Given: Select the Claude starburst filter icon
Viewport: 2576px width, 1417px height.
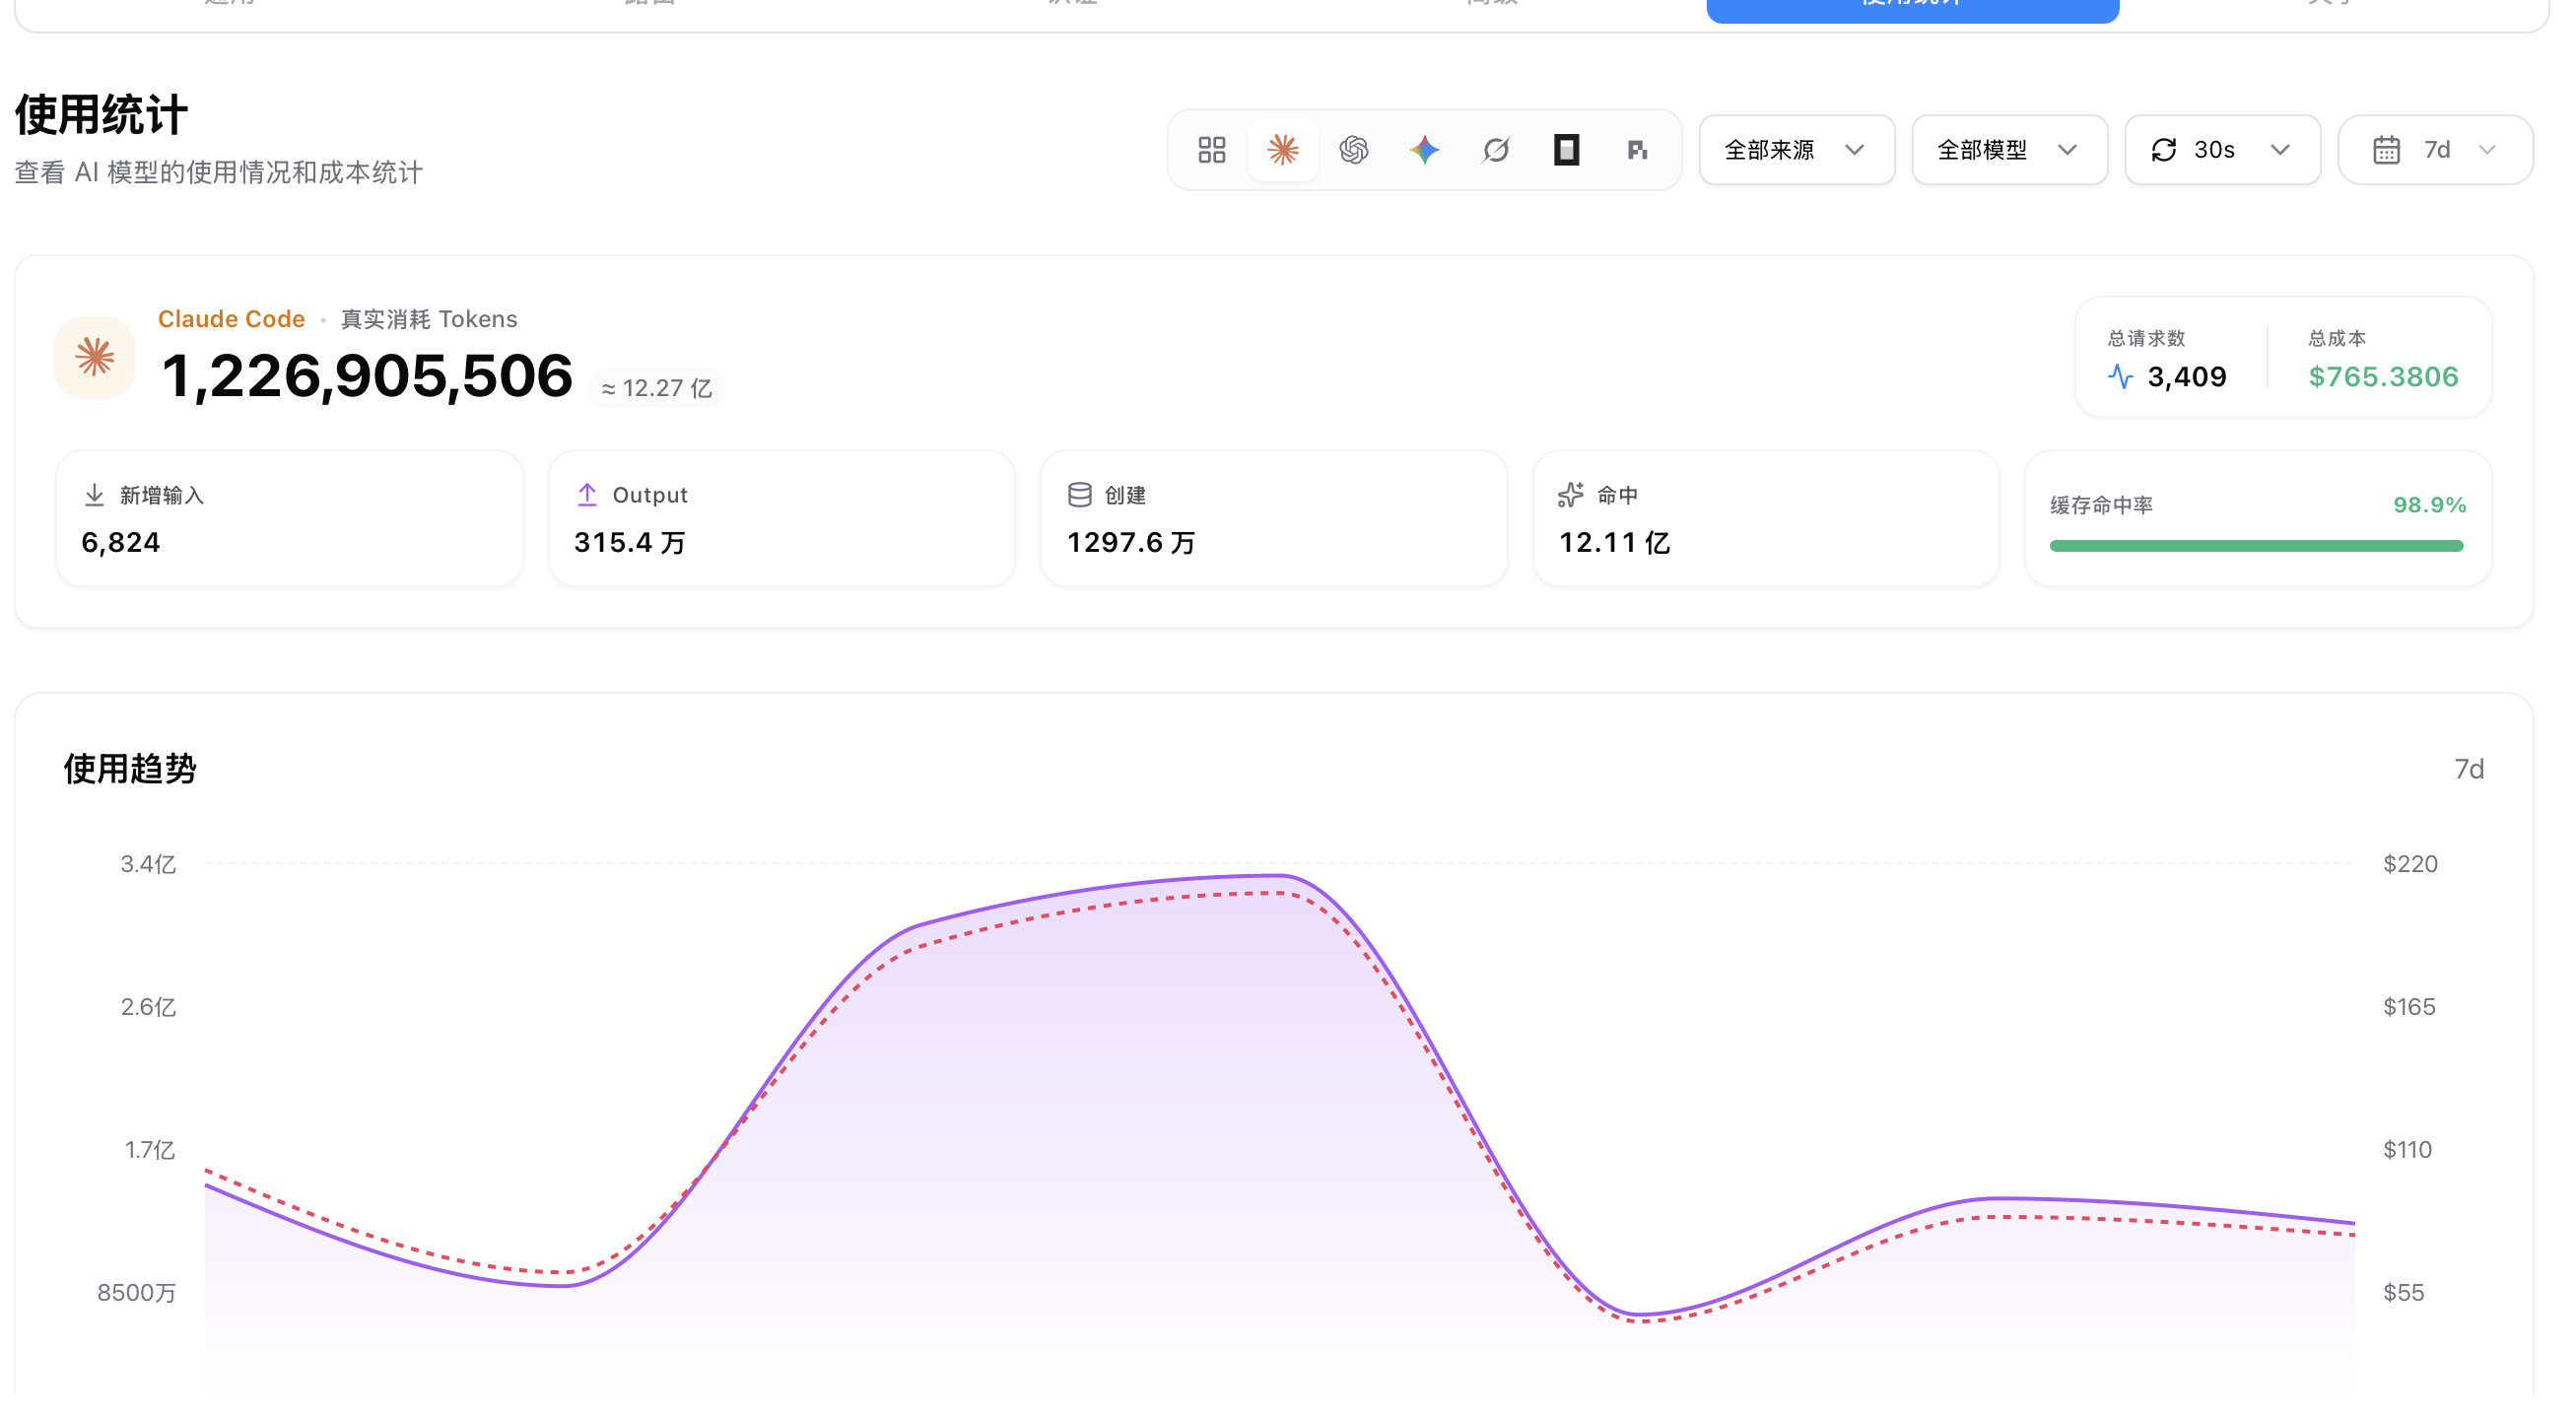Looking at the screenshot, I should coord(1282,150).
